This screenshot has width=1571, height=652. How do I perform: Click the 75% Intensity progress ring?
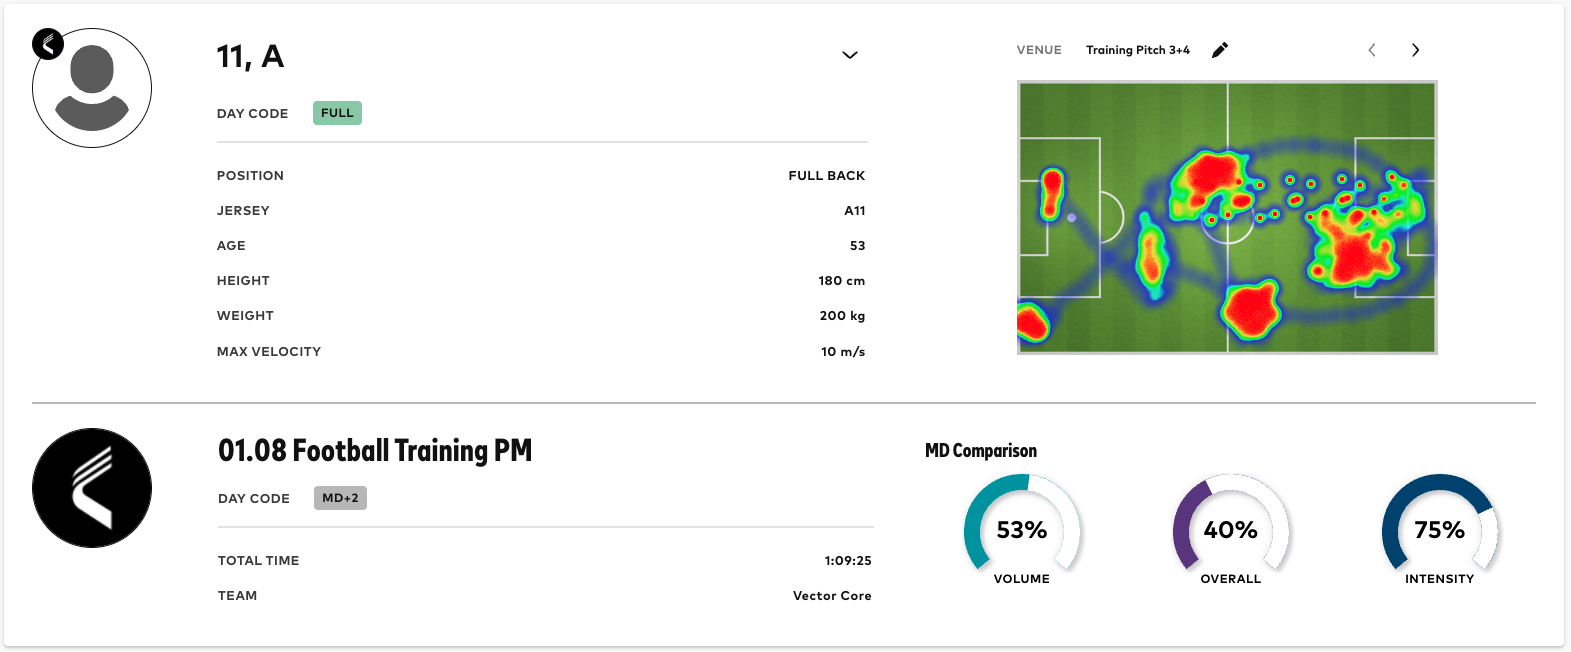(1438, 531)
